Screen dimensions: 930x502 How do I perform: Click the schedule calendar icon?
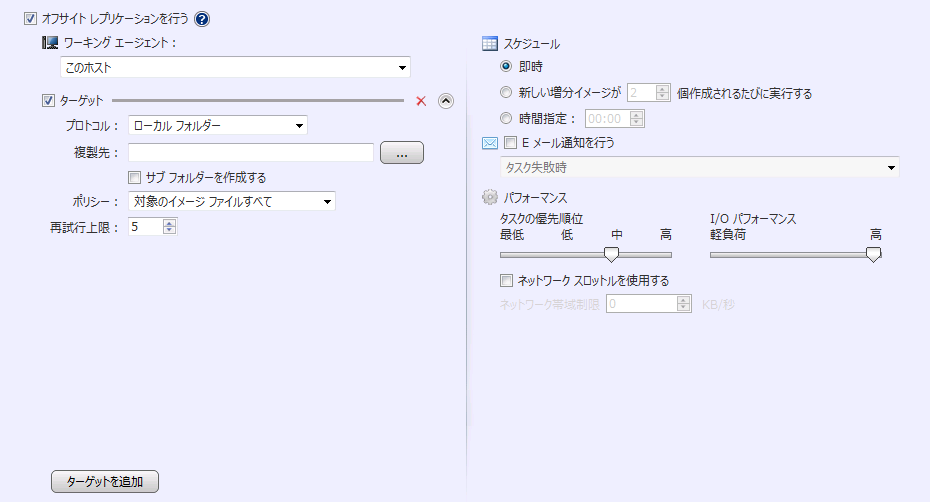[490, 44]
